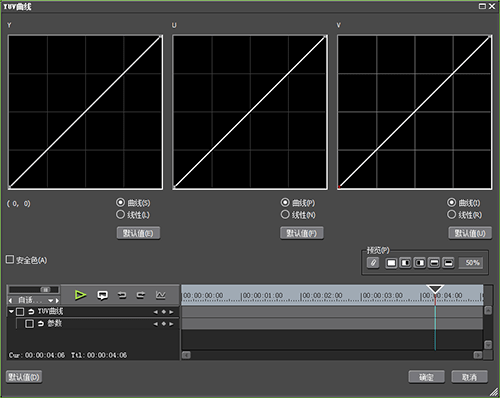Add keyframe diamond on YUV曲线 row

164,312
